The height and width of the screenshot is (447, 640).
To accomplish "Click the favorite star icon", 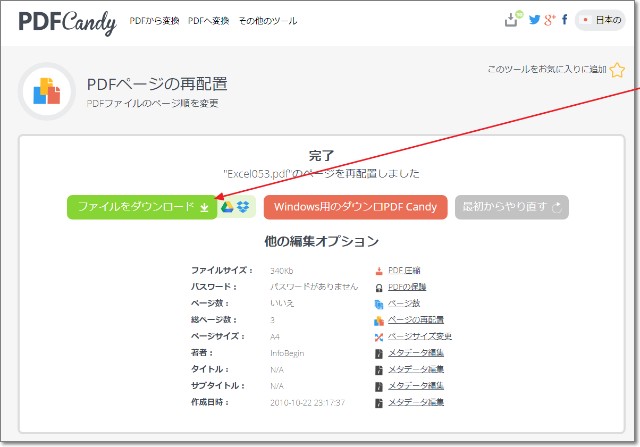I will point(617,70).
